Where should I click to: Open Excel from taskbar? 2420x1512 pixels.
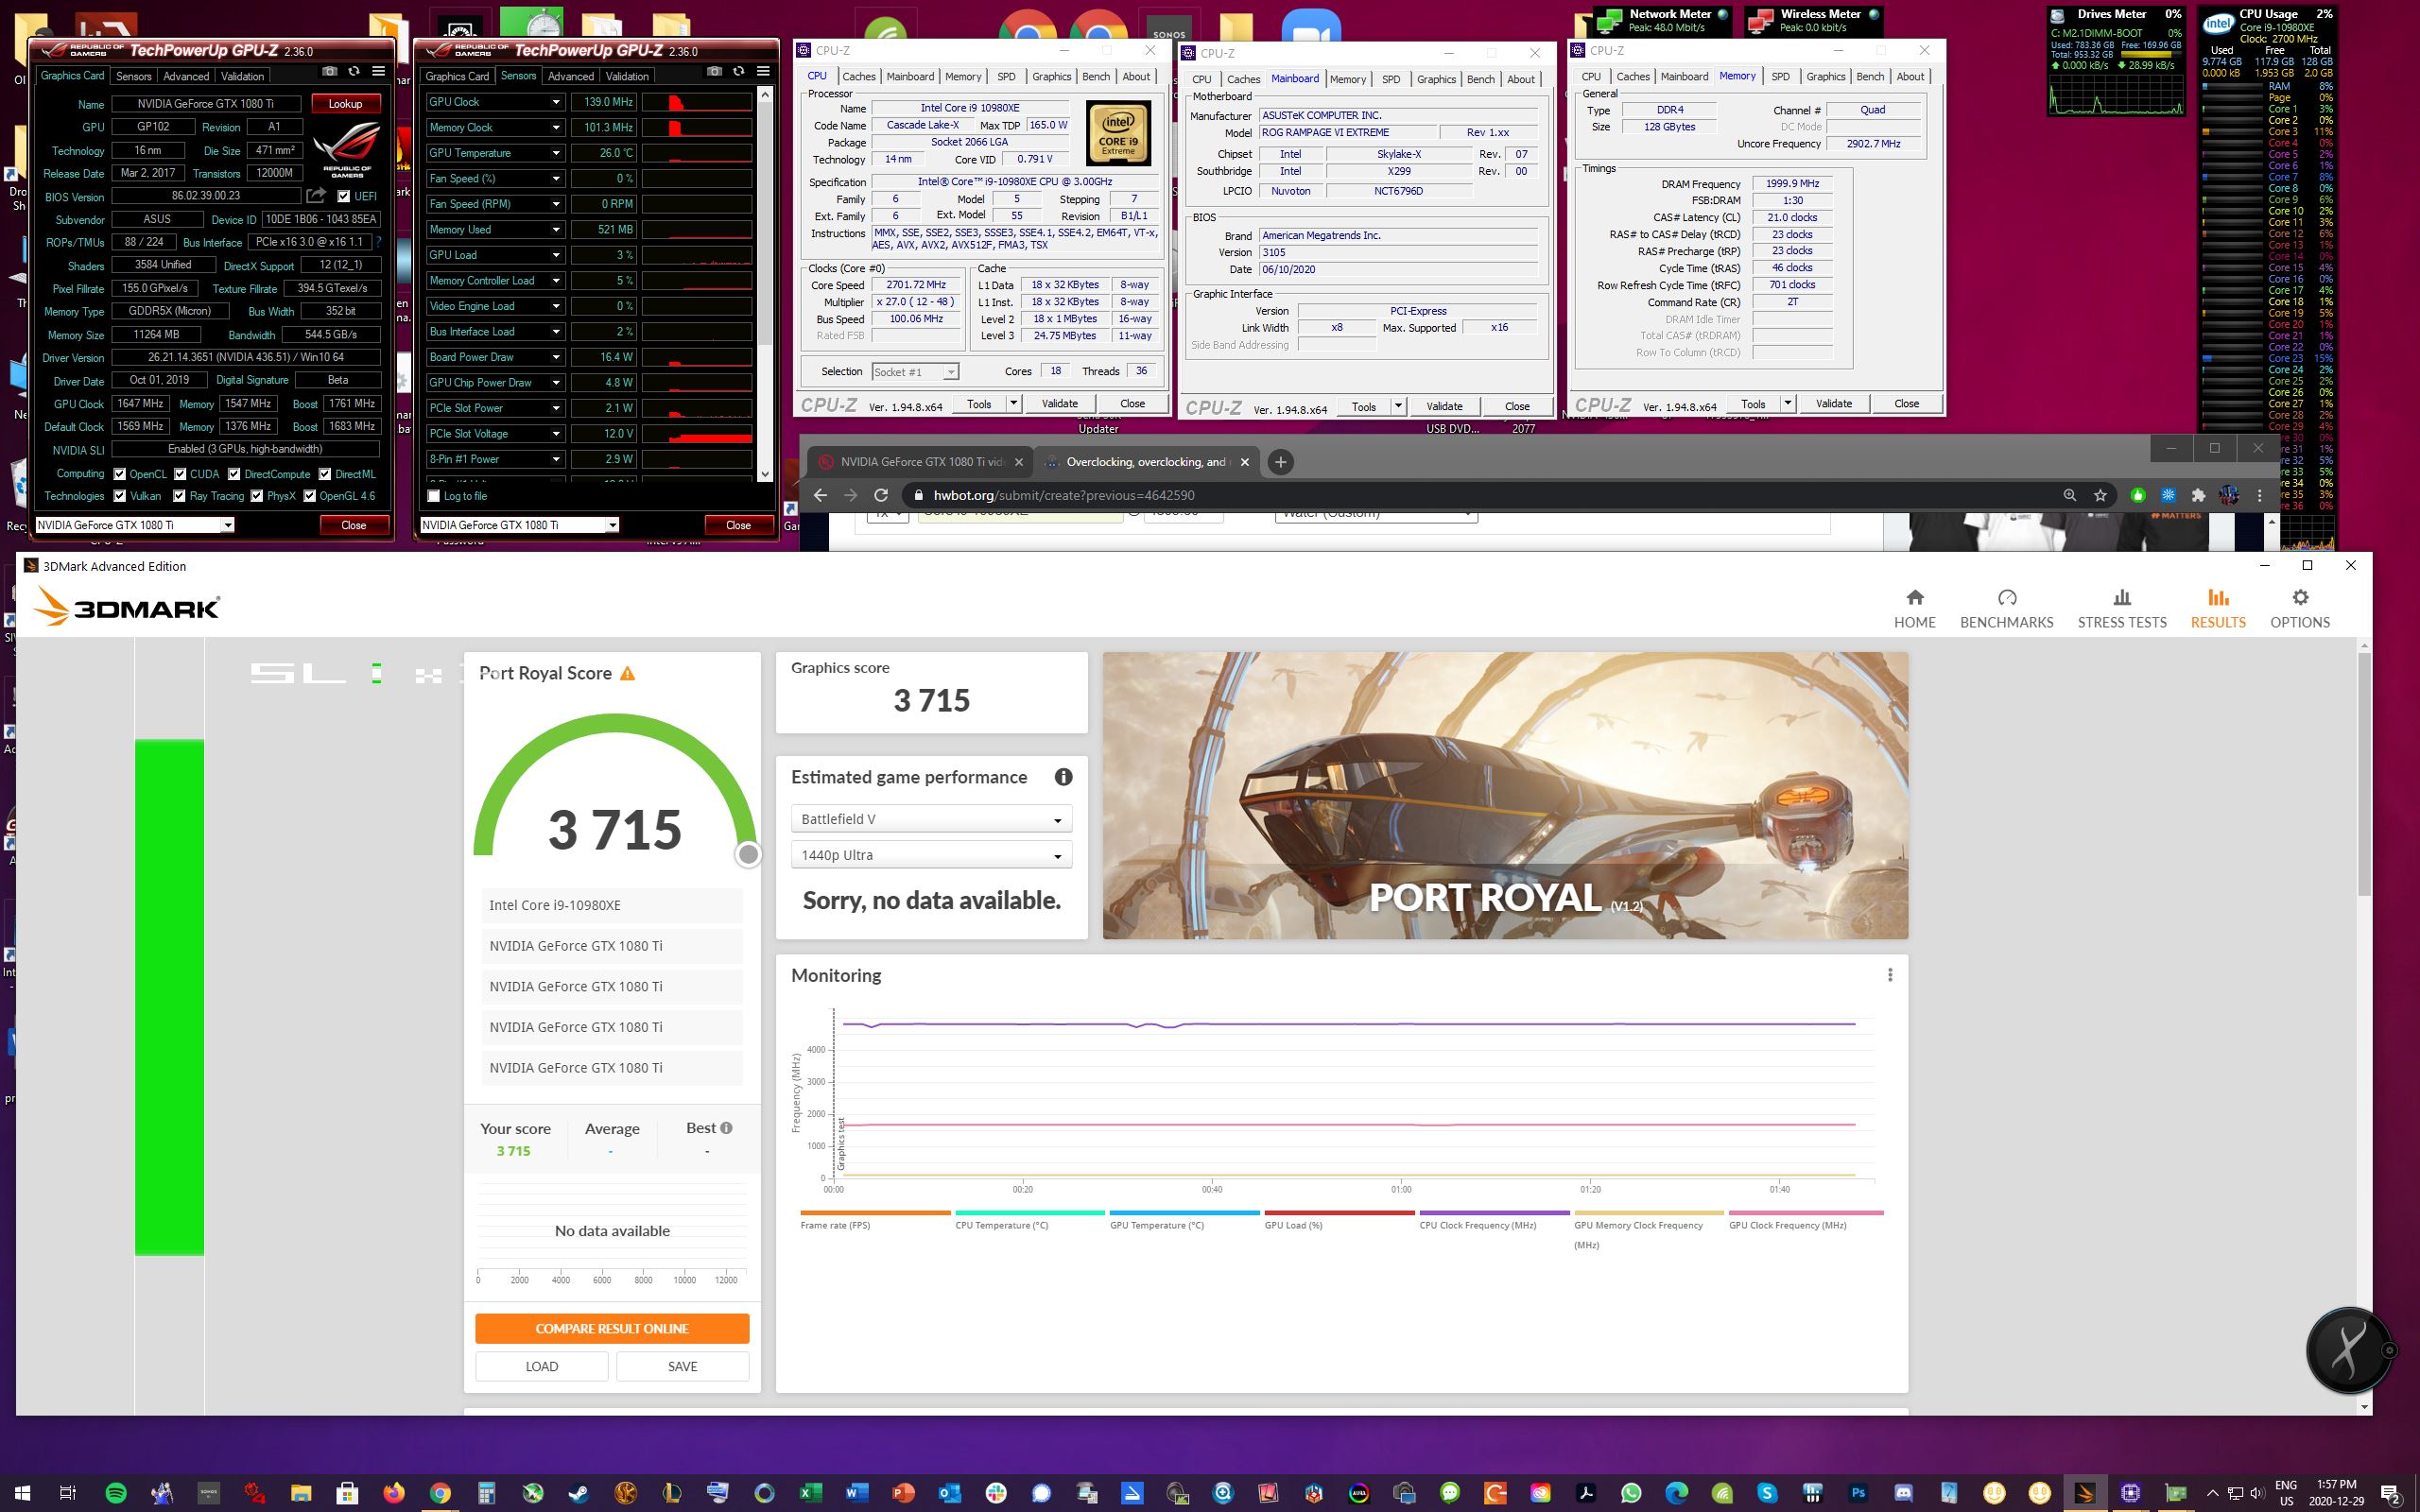(x=809, y=1493)
